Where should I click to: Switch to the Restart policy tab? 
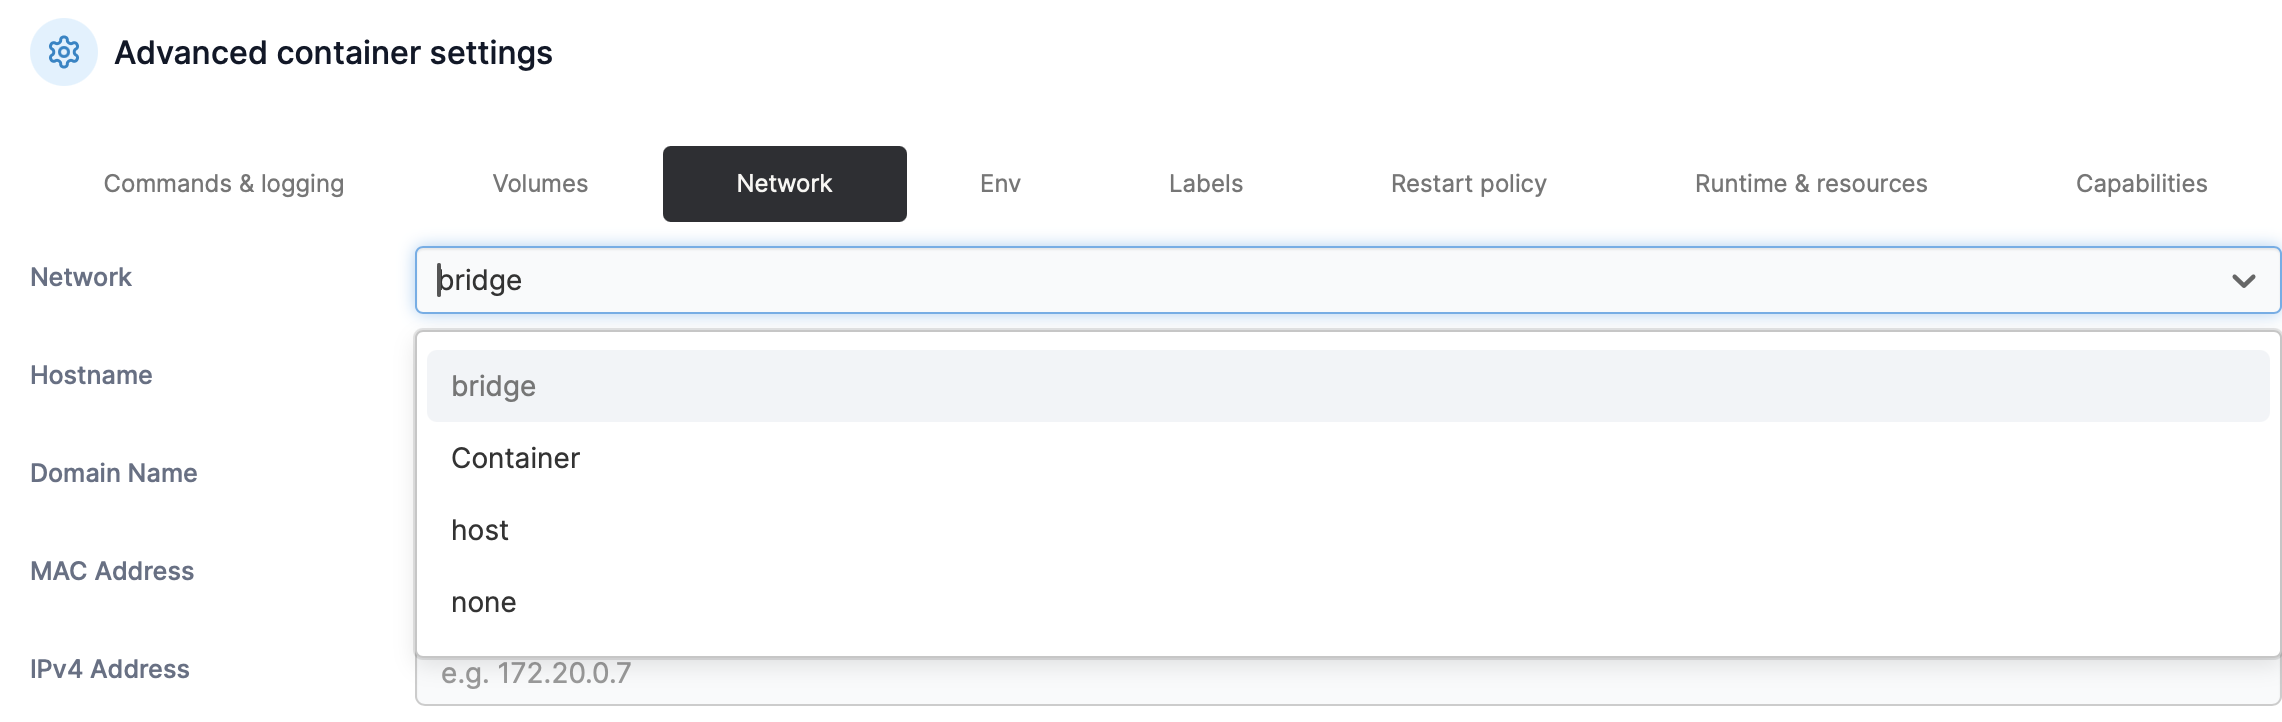[1468, 184]
